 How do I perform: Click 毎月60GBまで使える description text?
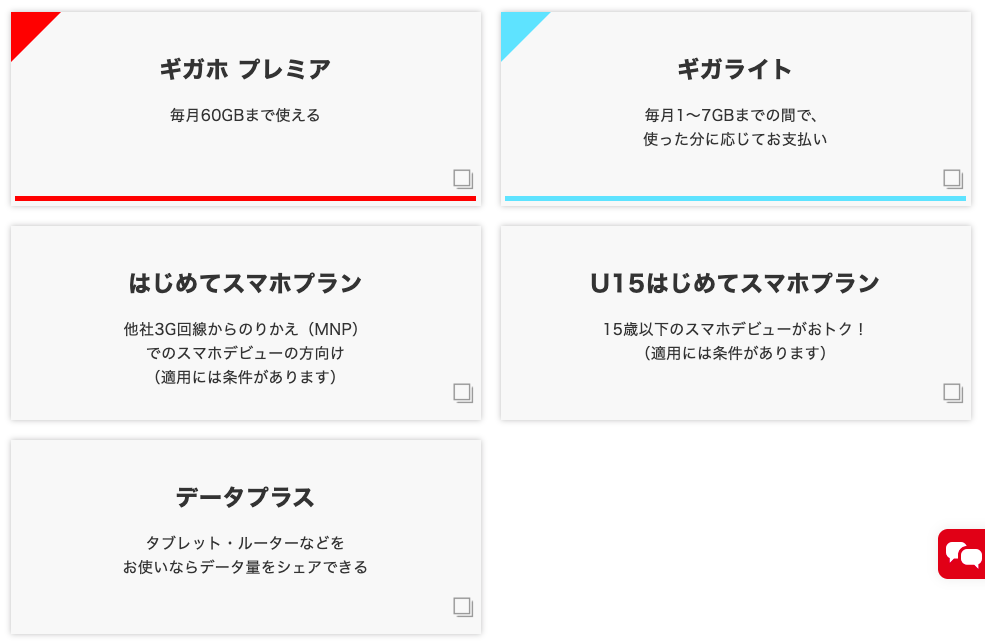click(245, 115)
